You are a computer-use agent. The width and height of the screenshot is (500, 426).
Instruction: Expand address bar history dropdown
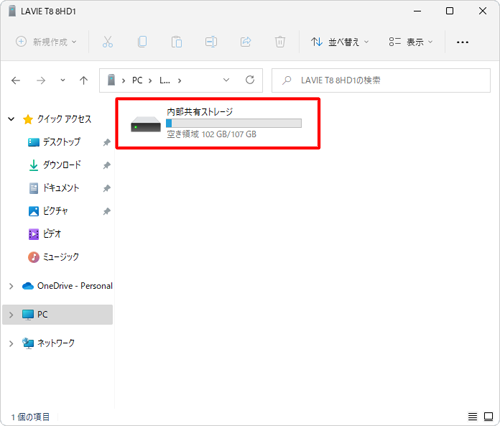point(226,80)
